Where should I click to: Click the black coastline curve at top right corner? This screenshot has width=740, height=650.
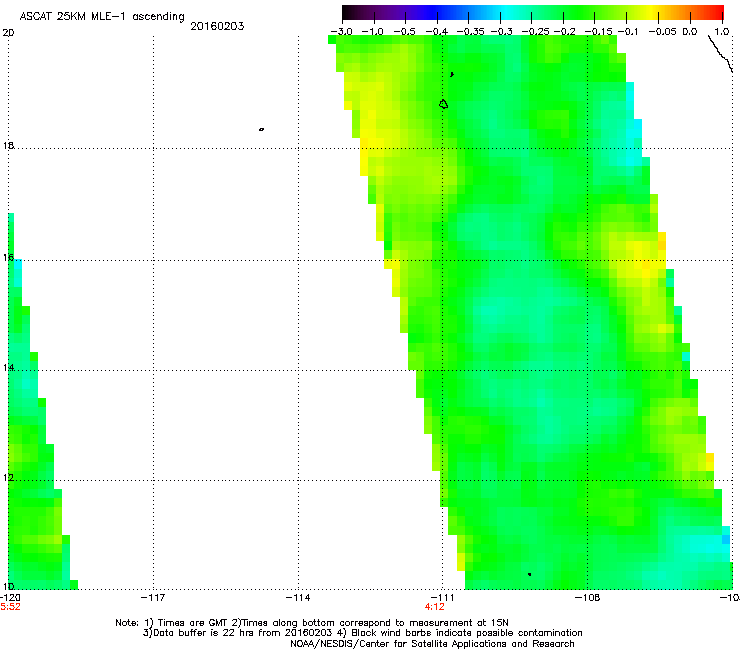tap(720, 54)
